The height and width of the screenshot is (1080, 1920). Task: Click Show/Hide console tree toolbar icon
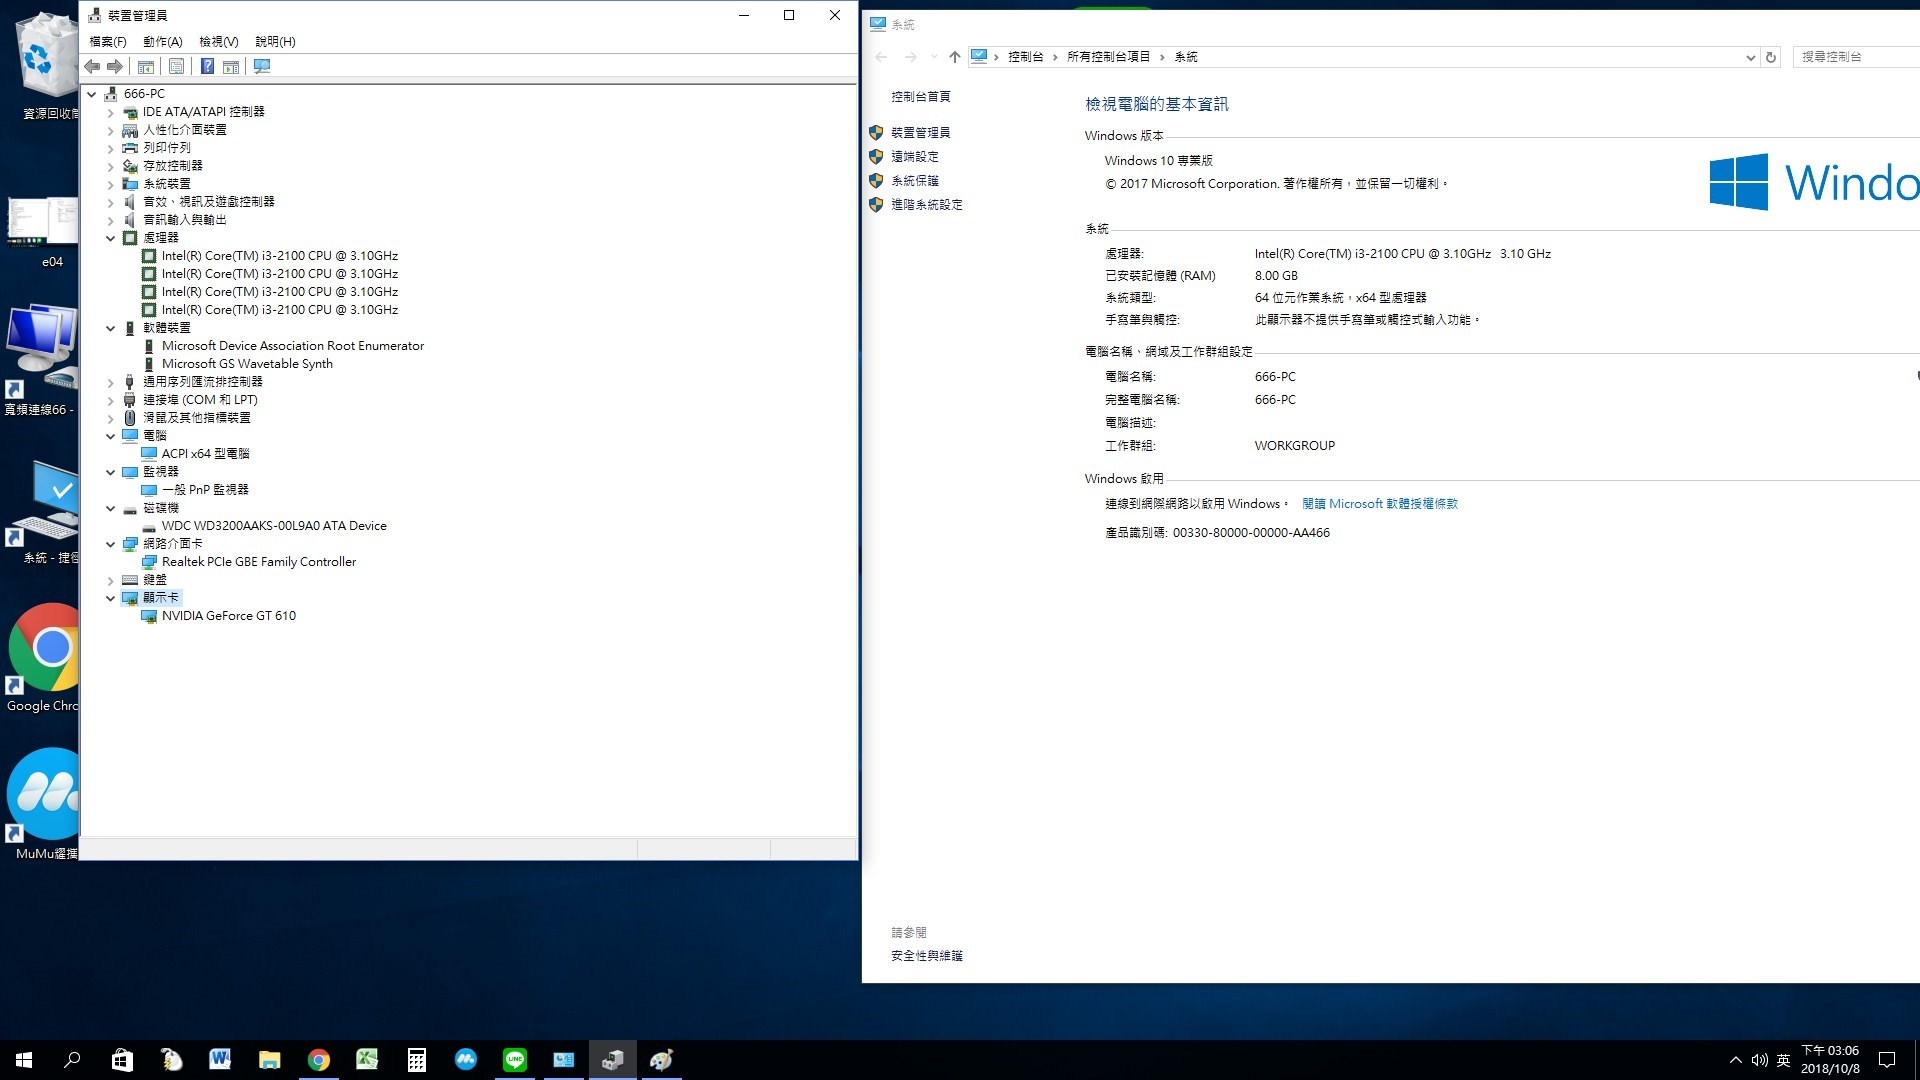click(146, 66)
